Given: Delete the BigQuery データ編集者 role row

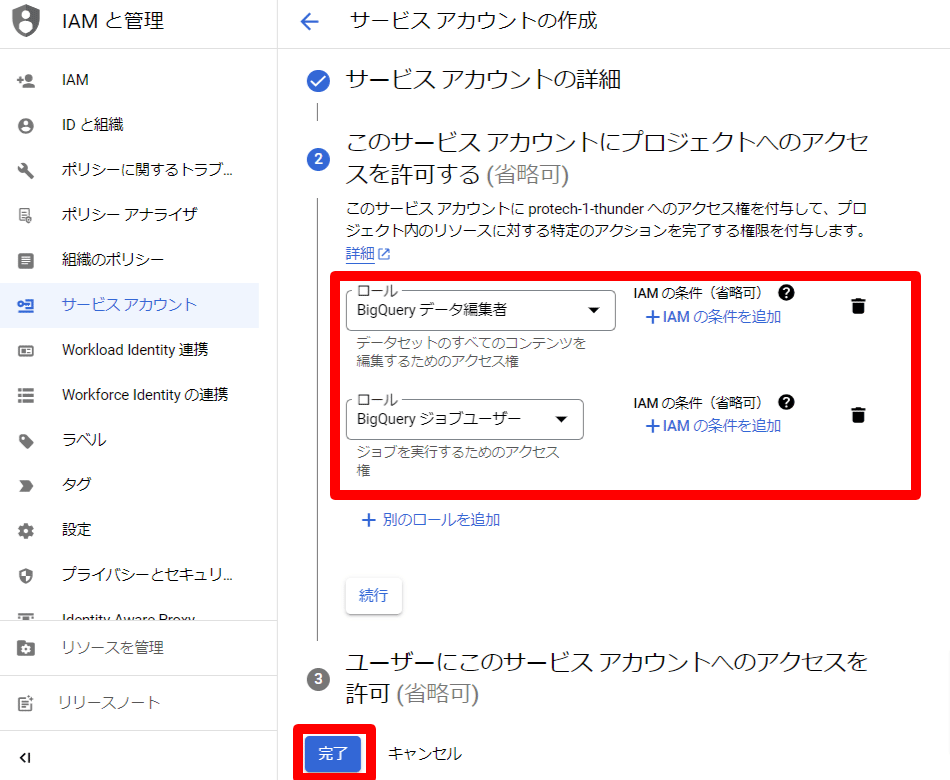Looking at the screenshot, I should (858, 306).
